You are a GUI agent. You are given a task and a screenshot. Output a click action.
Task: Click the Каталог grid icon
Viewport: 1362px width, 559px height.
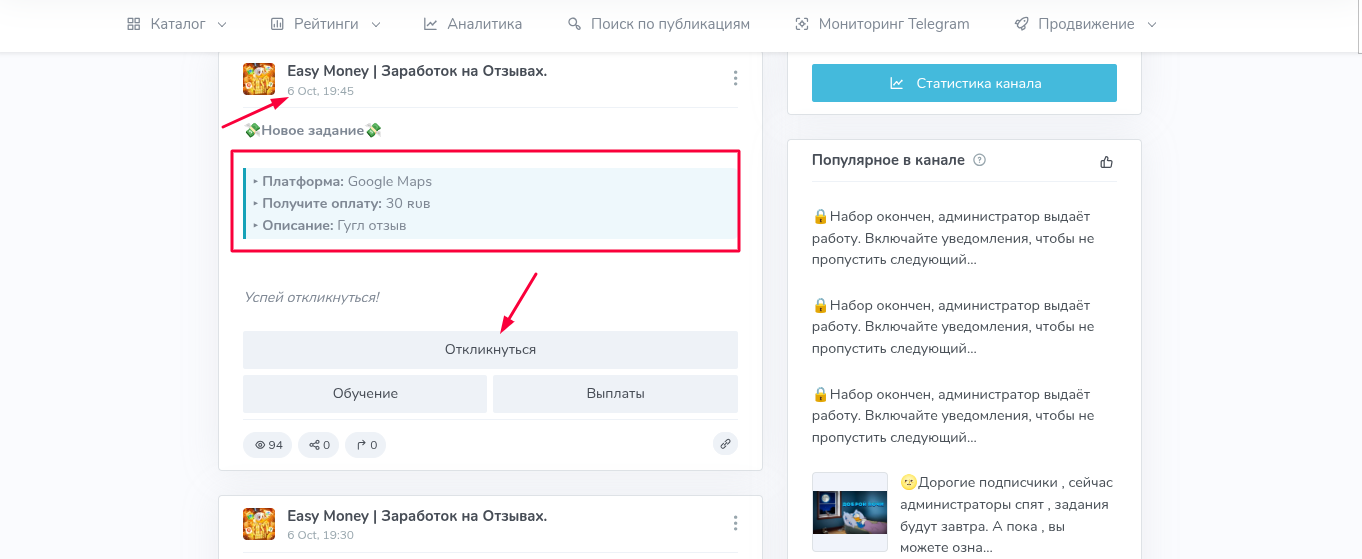click(x=134, y=24)
